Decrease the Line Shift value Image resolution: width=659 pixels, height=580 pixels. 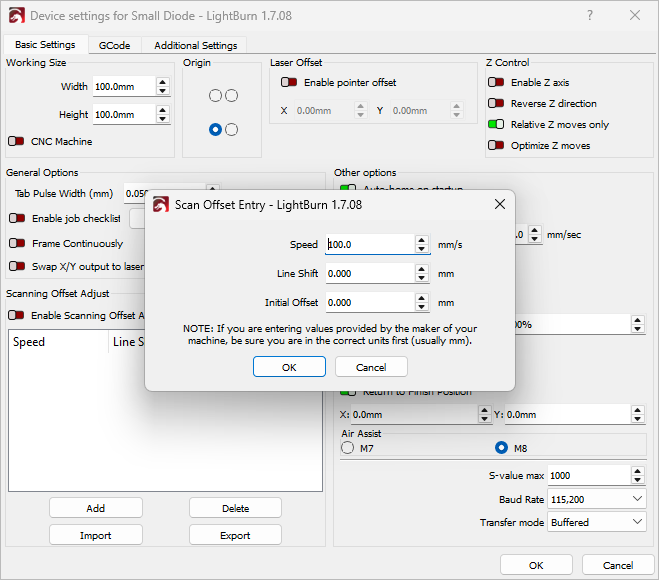click(x=422, y=278)
